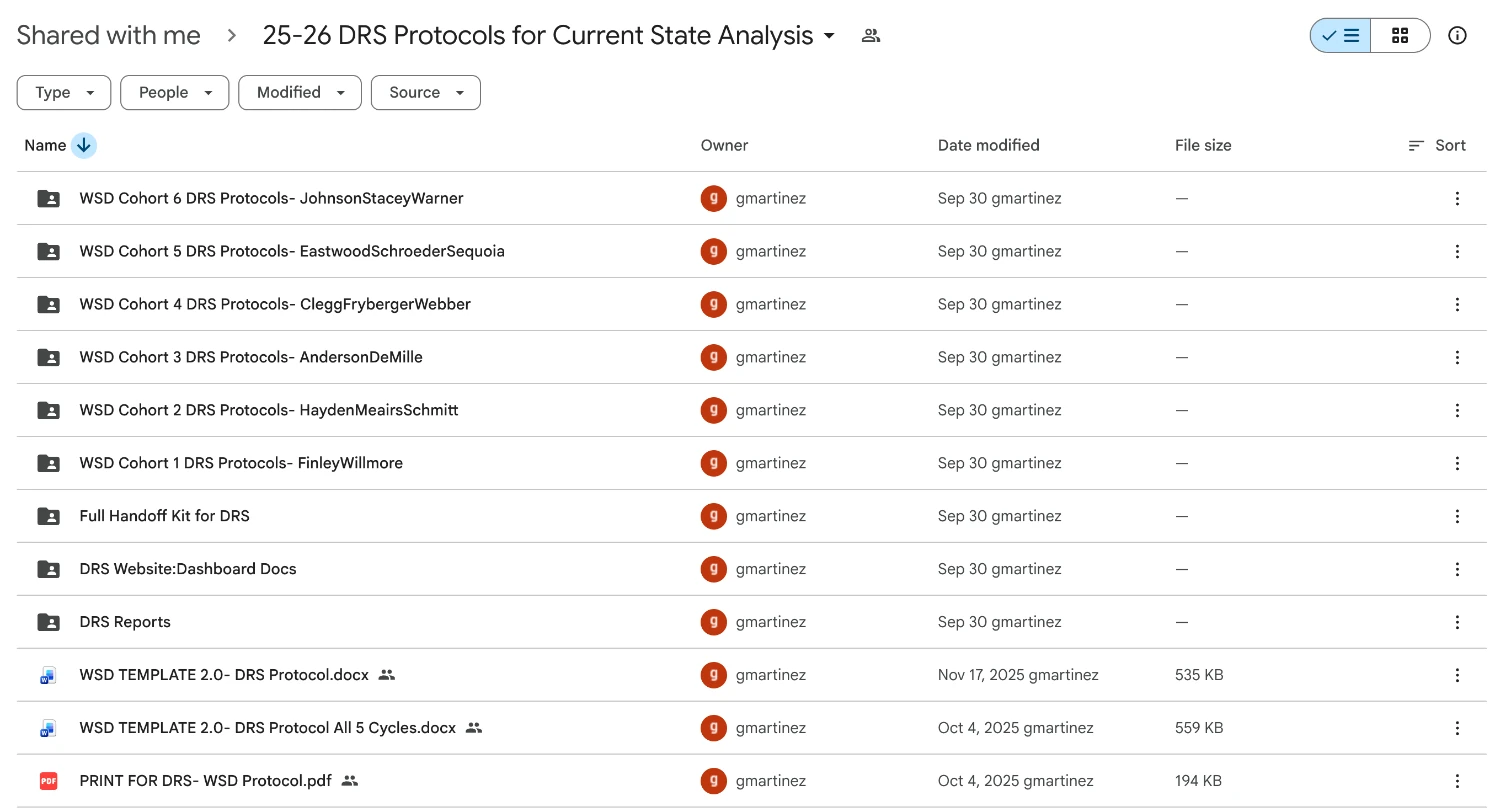Click shared indicator icon beside WSD Protocol.pdf
1495x812 pixels.
[349, 781]
